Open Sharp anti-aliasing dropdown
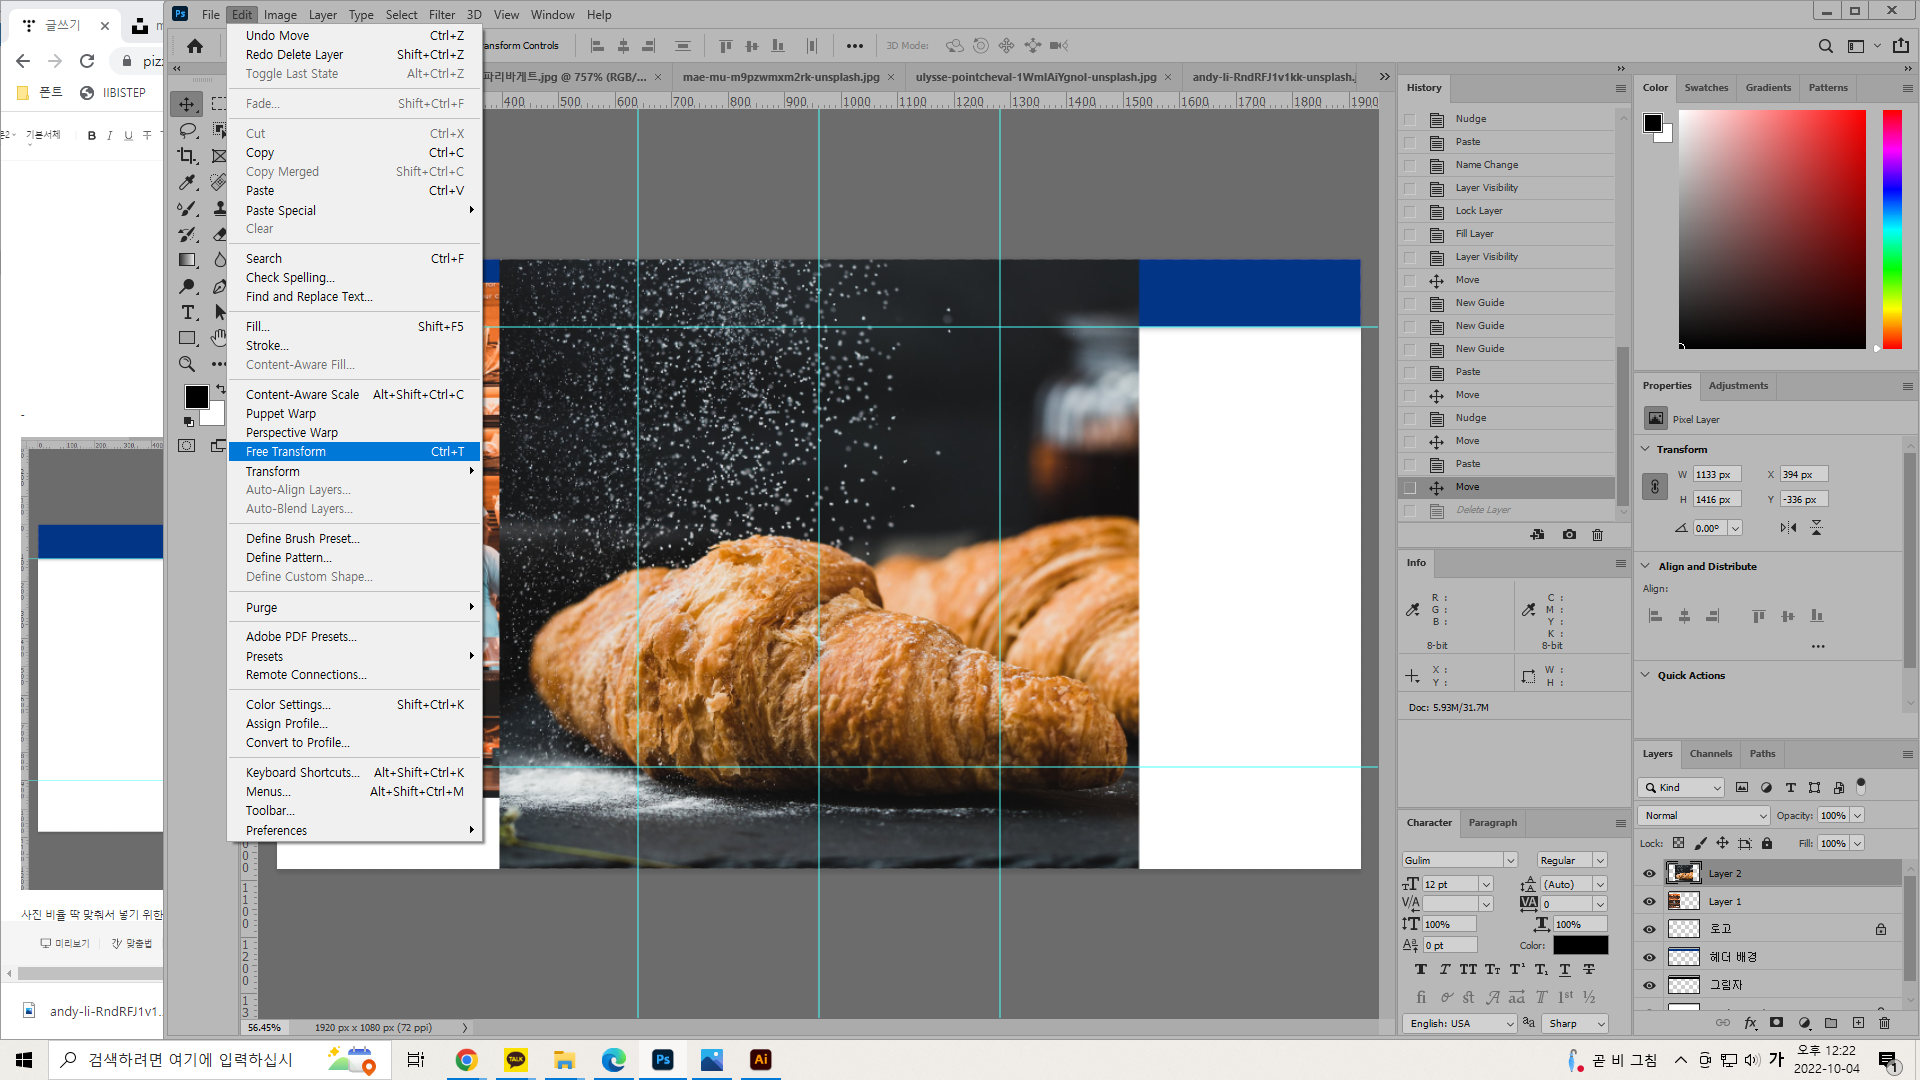This screenshot has width=1920, height=1080. tap(1576, 1024)
